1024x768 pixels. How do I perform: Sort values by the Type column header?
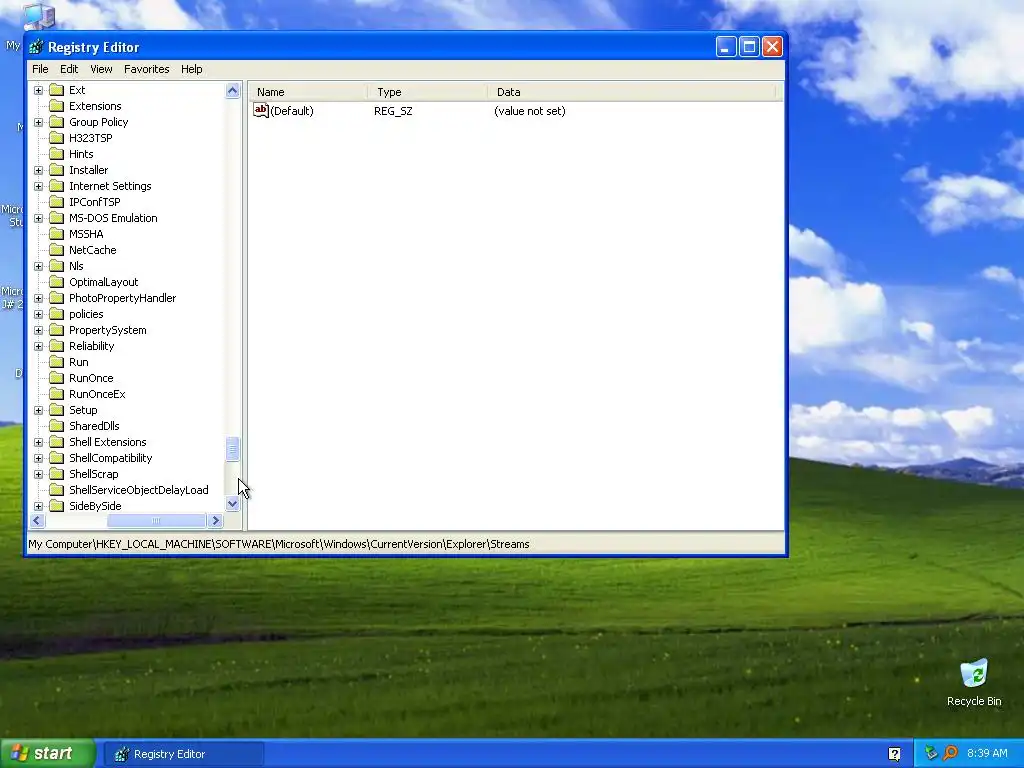point(428,92)
